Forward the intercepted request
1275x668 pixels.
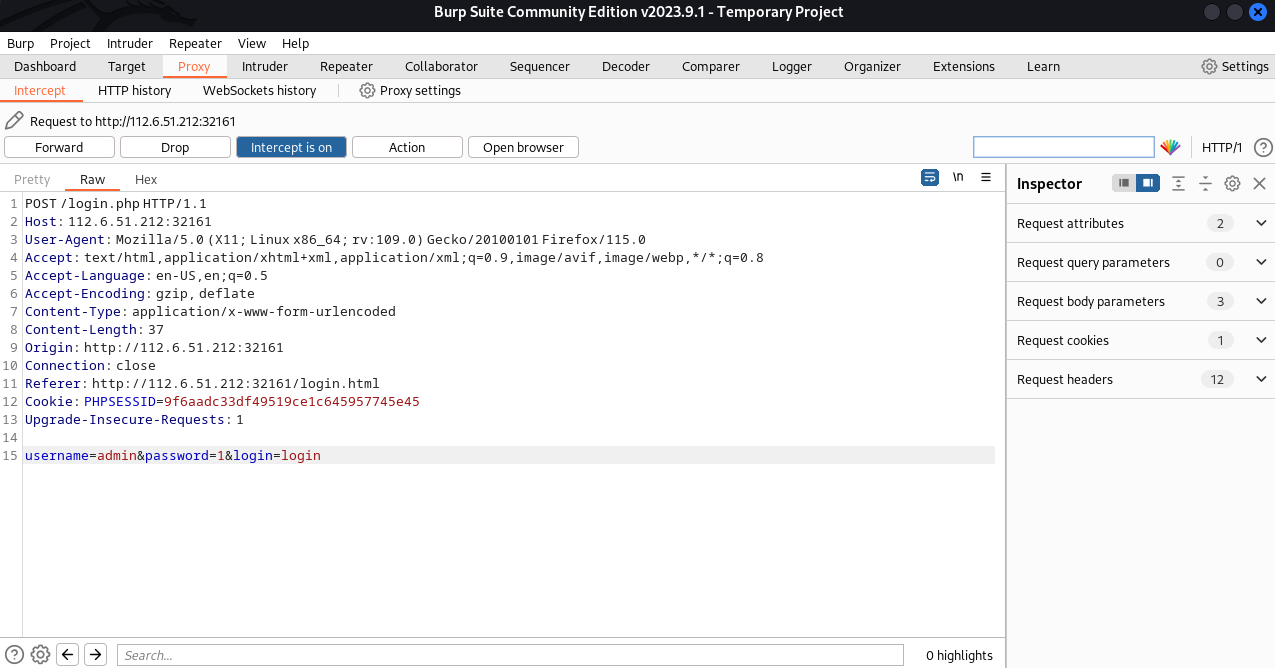tap(59, 147)
